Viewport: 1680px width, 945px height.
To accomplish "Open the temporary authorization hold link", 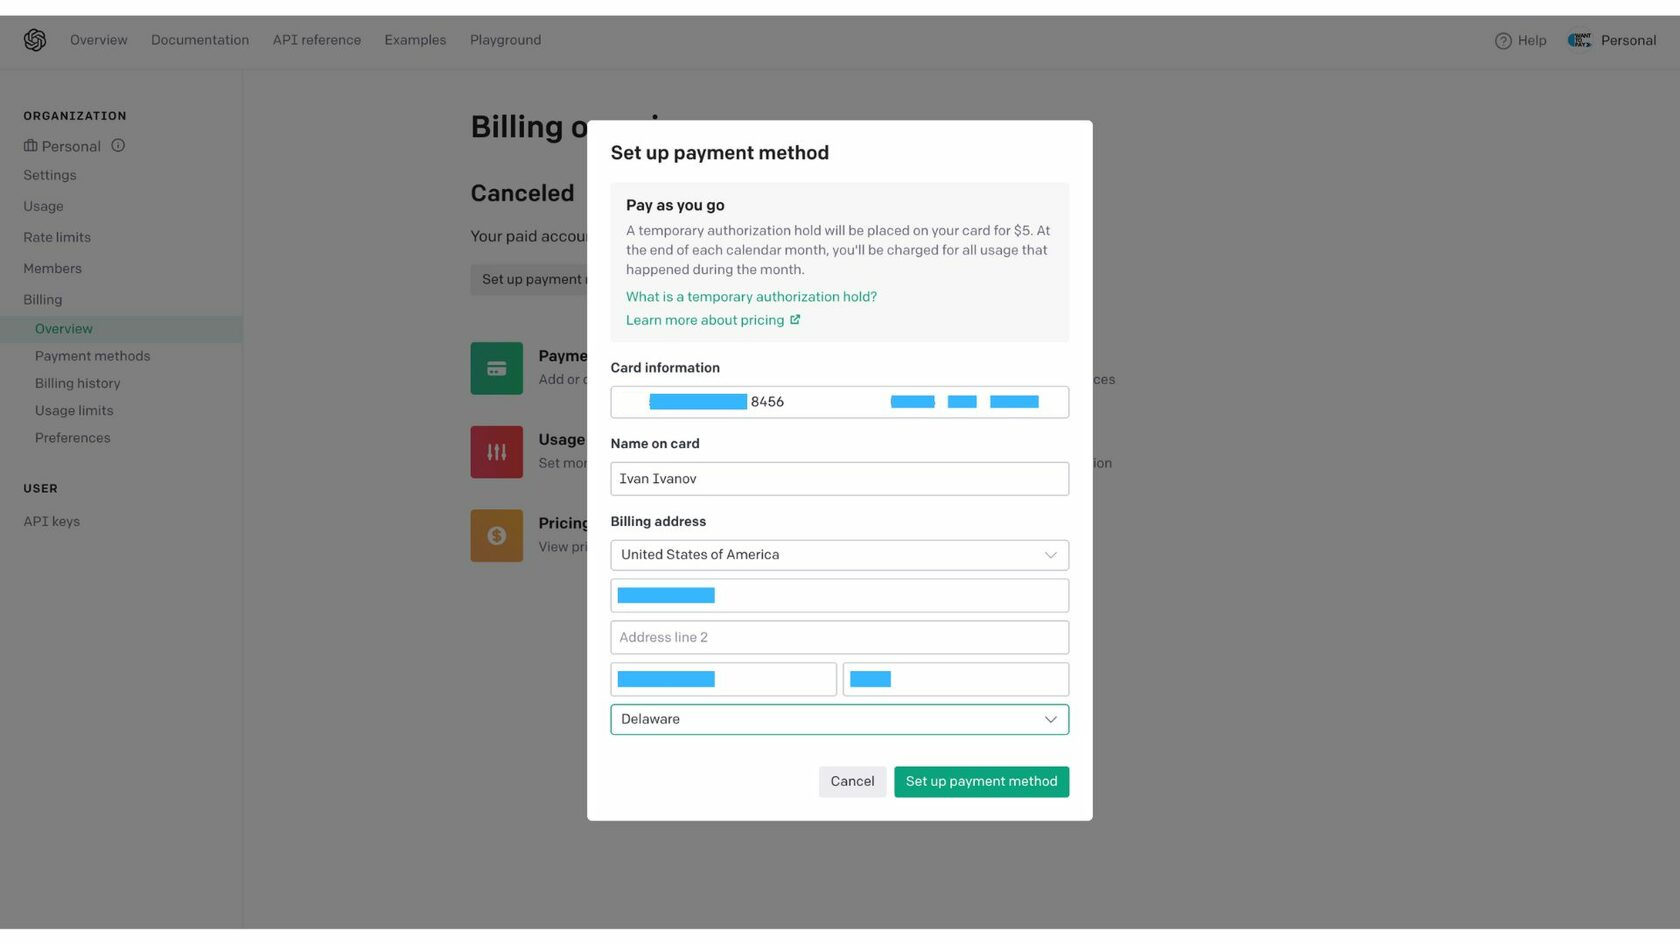I will pyautogui.click(x=751, y=297).
